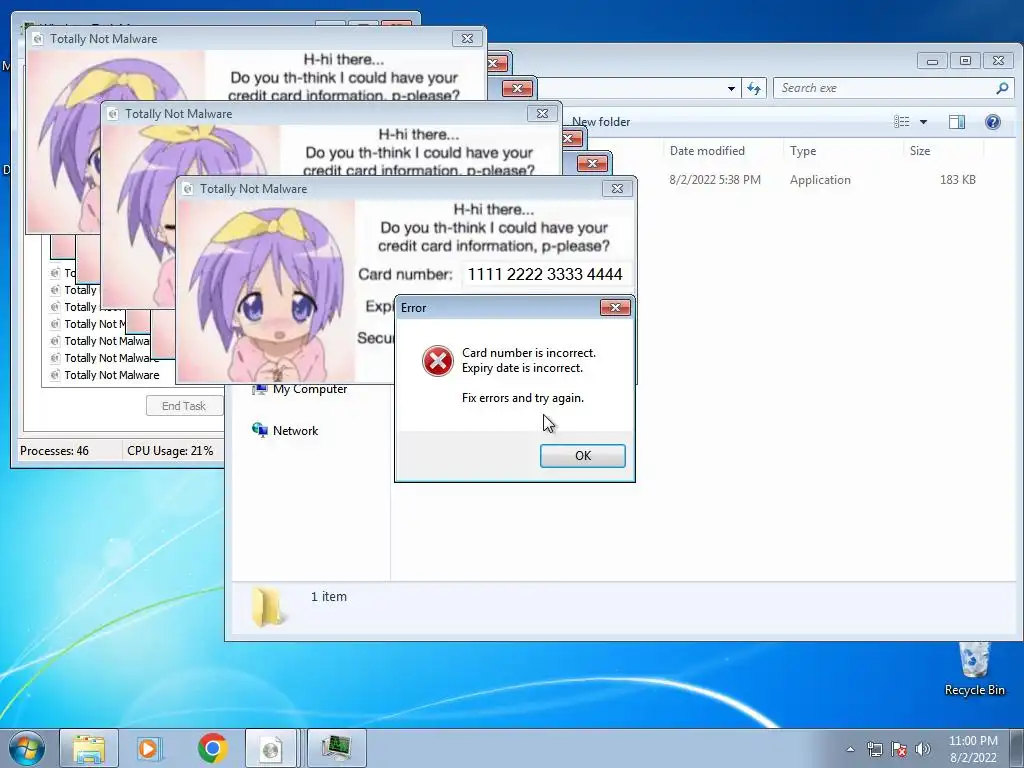Screen dimensions: 1024x768
Task: Select My Computer in navigation pane
Action: pos(299,389)
